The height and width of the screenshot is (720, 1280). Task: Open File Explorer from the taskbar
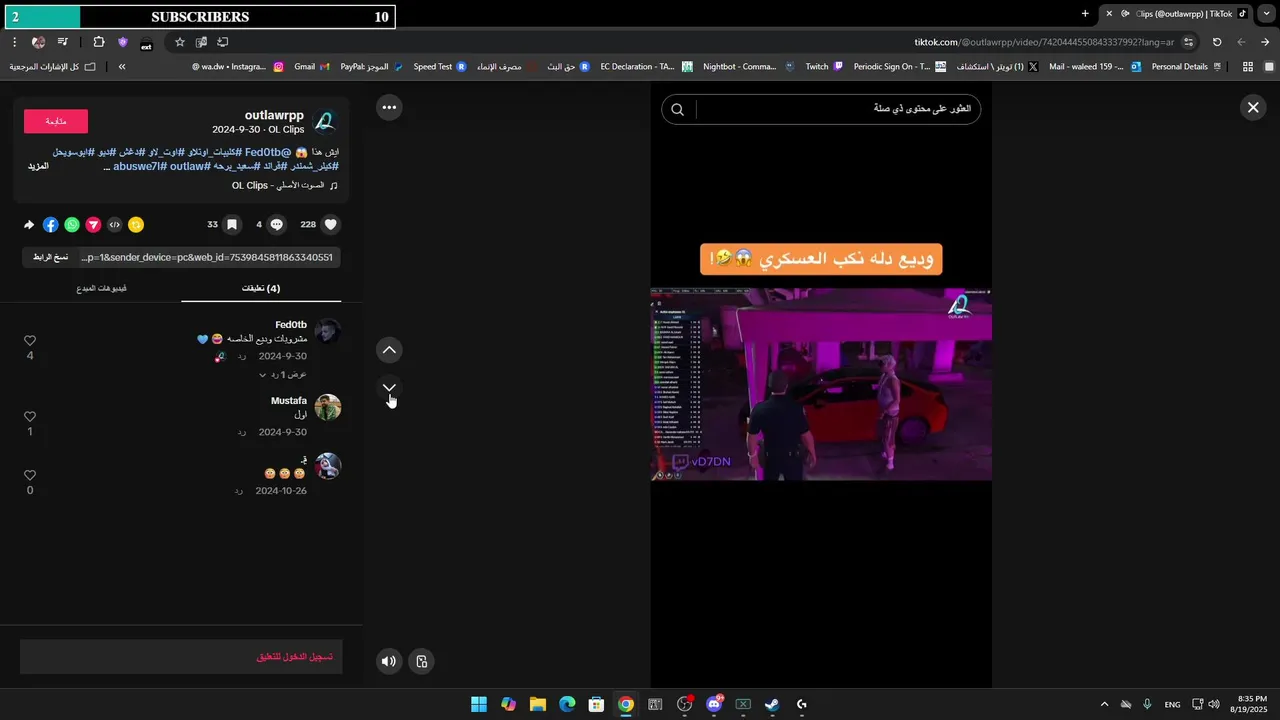tap(538, 704)
